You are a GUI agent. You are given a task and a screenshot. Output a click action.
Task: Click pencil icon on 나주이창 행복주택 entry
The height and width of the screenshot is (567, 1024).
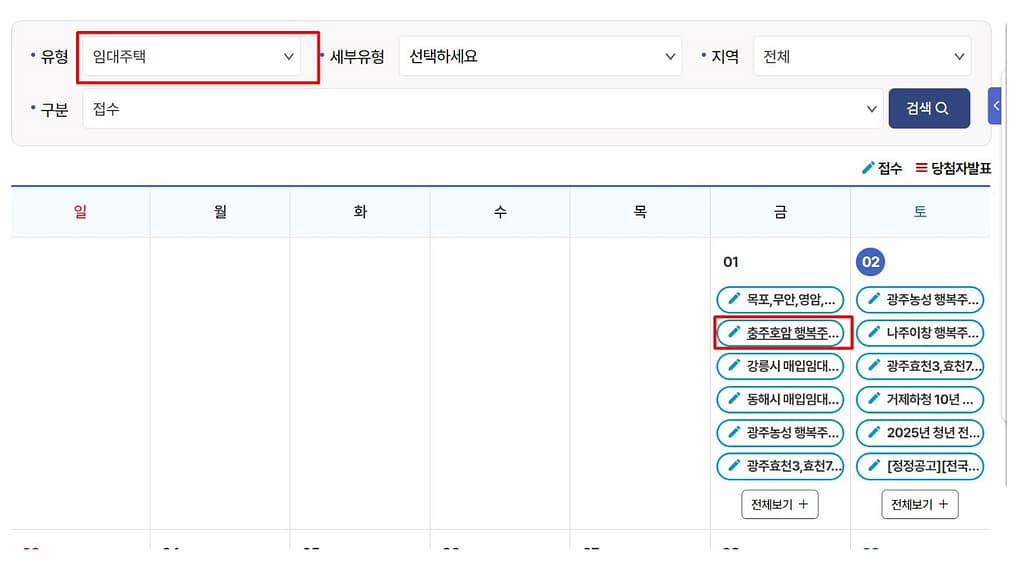874,332
